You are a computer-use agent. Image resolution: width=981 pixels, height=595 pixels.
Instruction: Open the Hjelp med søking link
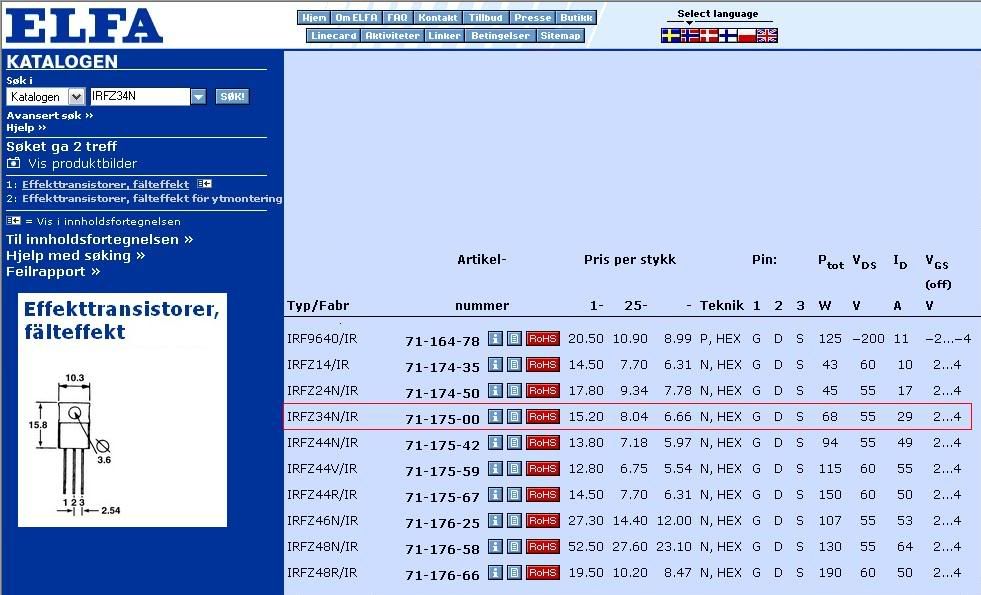point(76,255)
